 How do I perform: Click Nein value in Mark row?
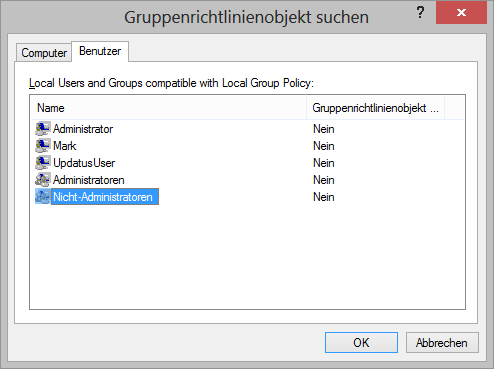click(324, 146)
